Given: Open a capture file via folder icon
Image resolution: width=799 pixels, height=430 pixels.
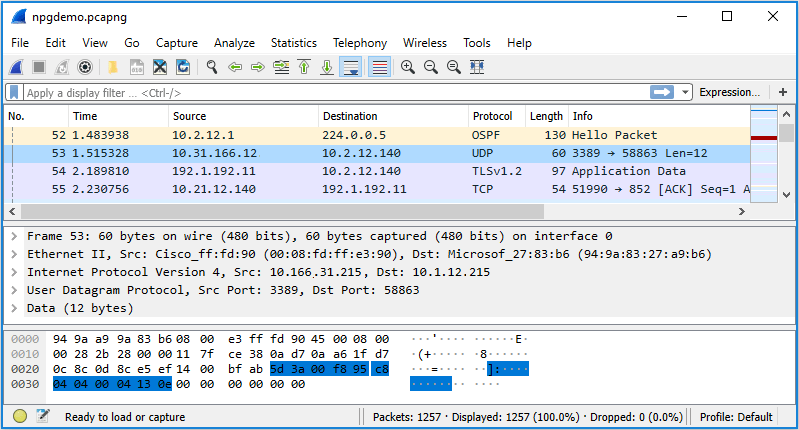Looking at the screenshot, I should click(x=113, y=67).
